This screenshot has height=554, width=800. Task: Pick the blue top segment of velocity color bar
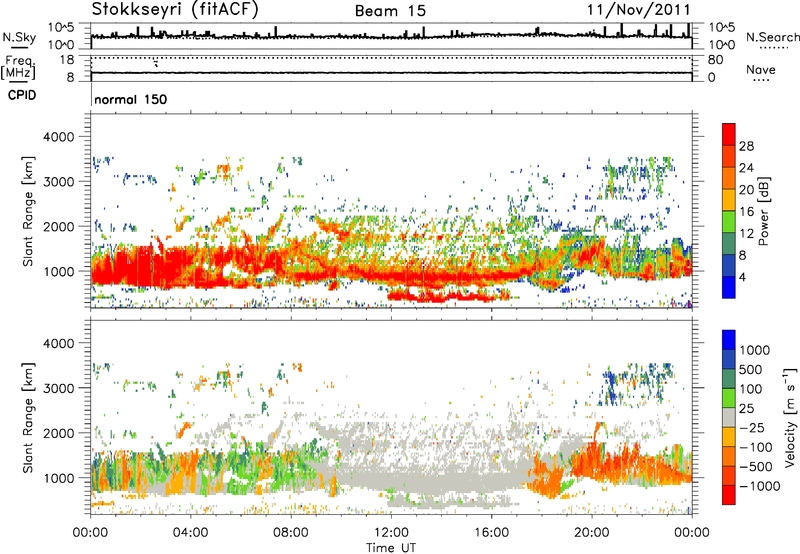pyautogui.click(x=729, y=340)
